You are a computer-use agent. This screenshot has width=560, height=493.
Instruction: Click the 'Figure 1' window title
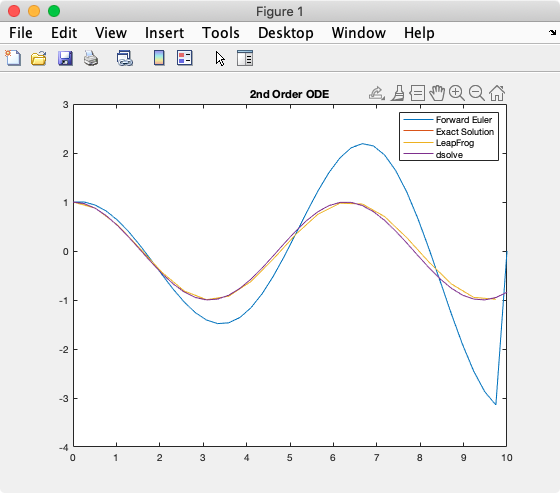coord(280,11)
